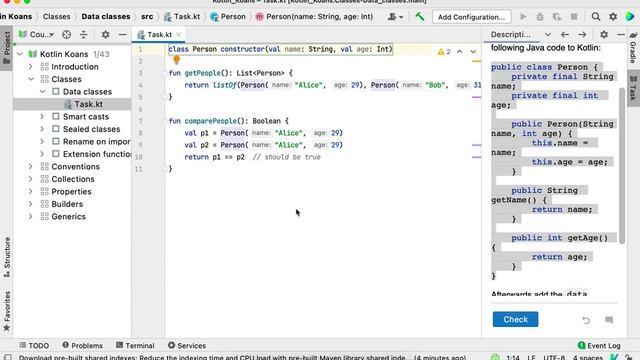Navigate back arrow in Description panel
Viewport: 640px width, 360px height.
(x=565, y=35)
